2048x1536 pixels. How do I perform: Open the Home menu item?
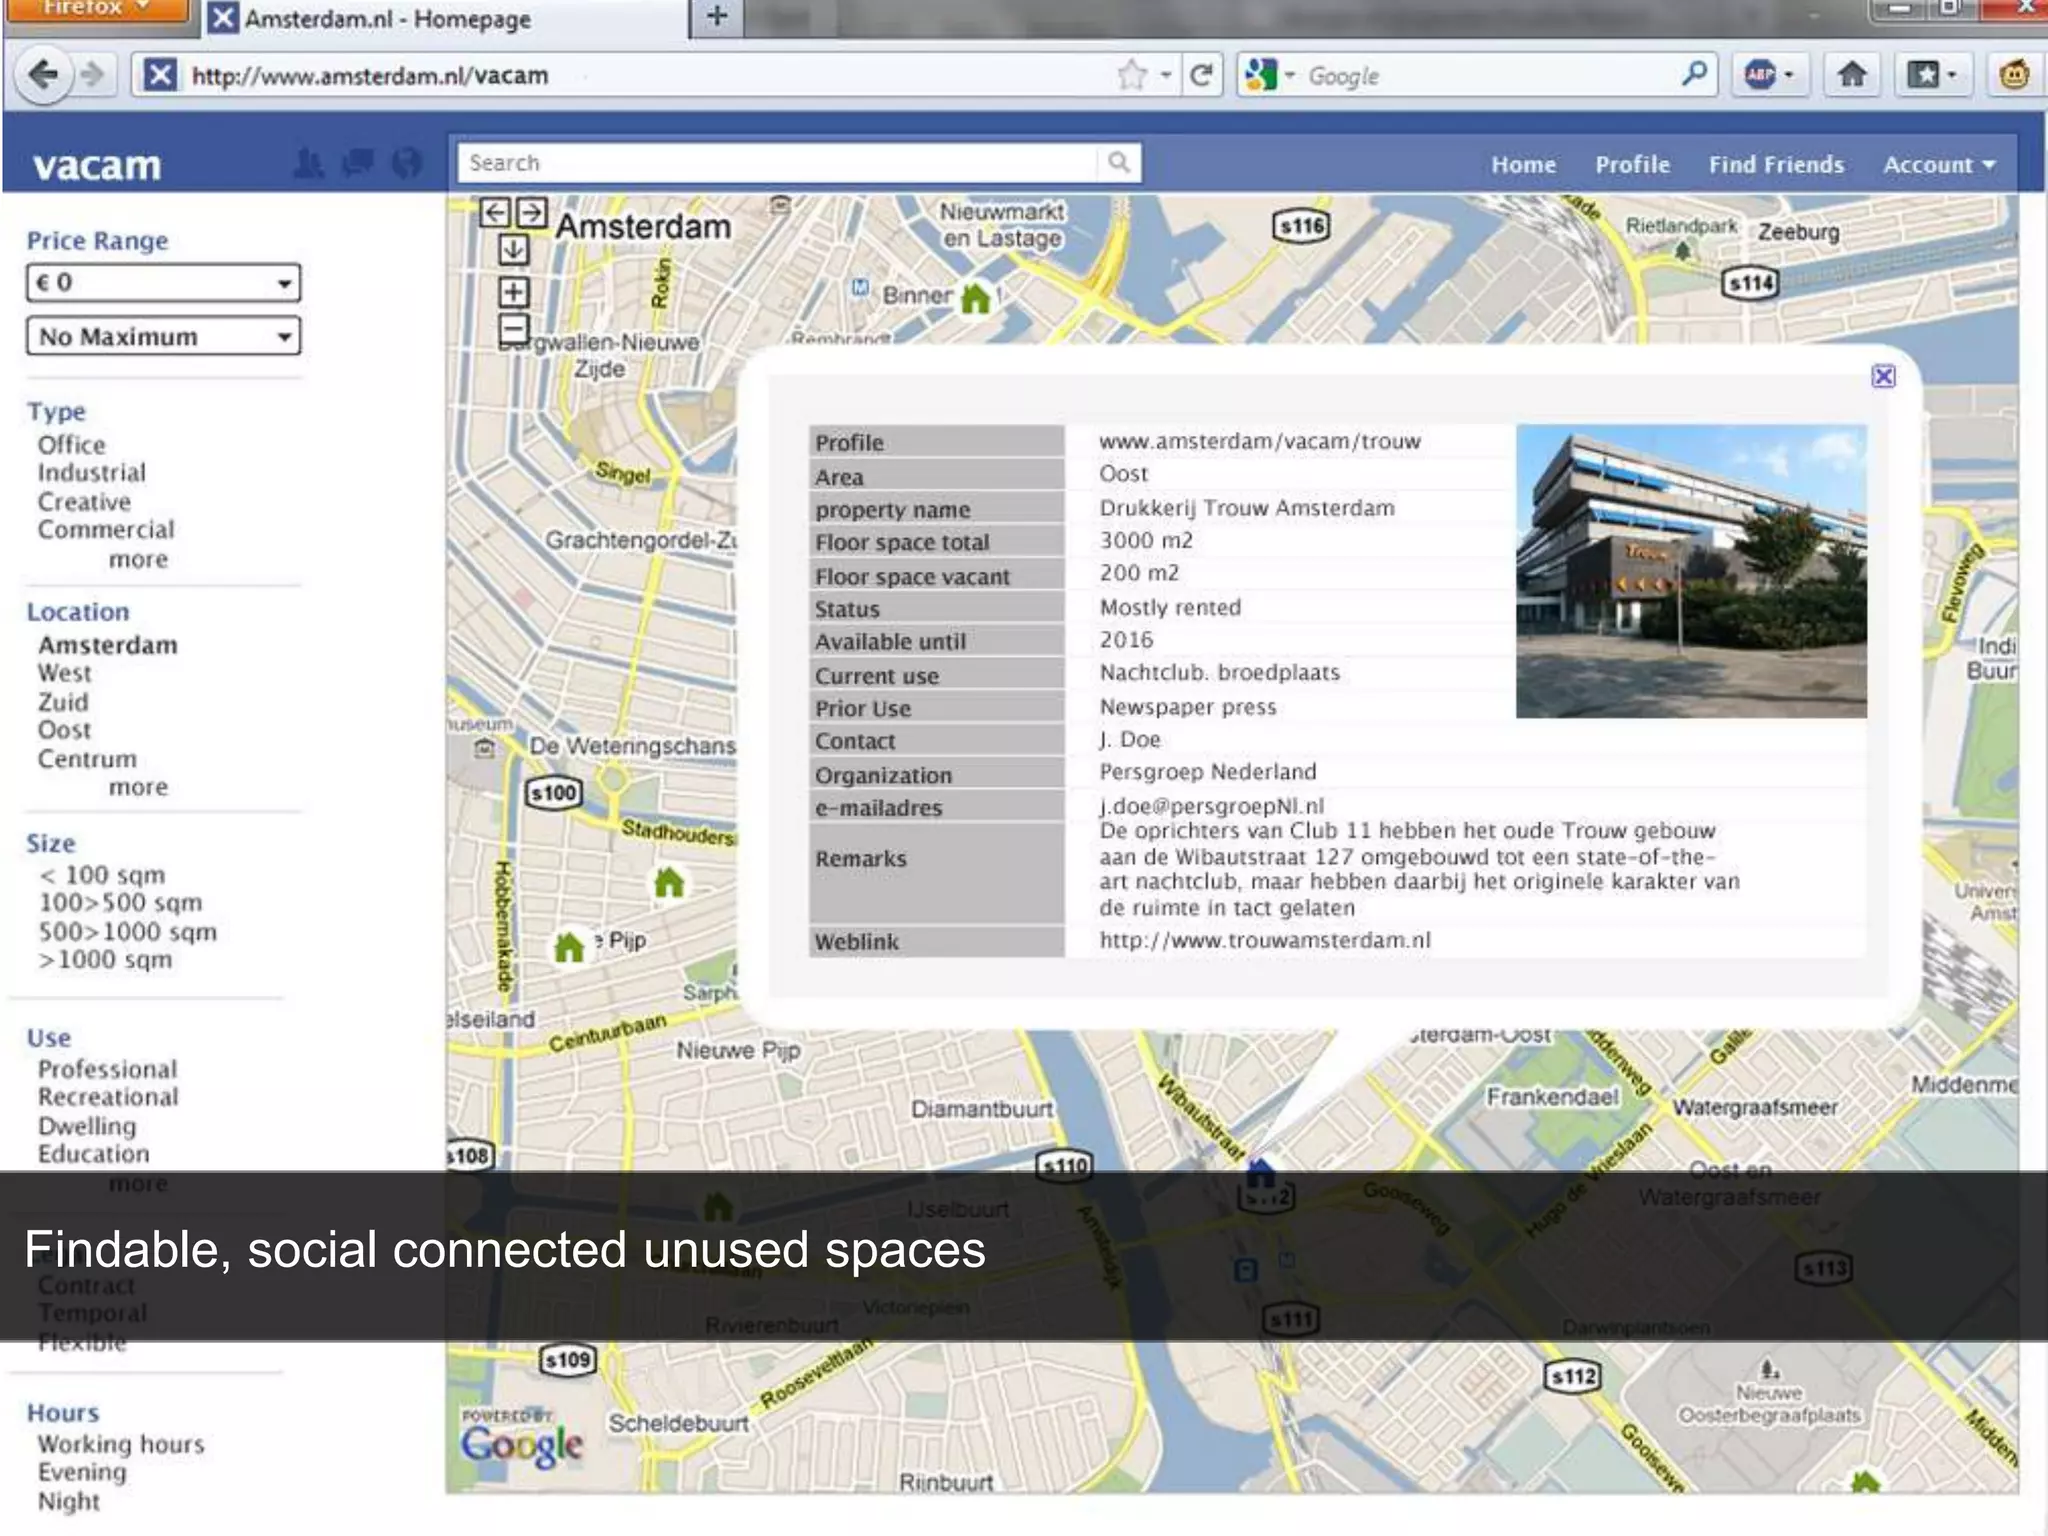[x=1523, y=165]
